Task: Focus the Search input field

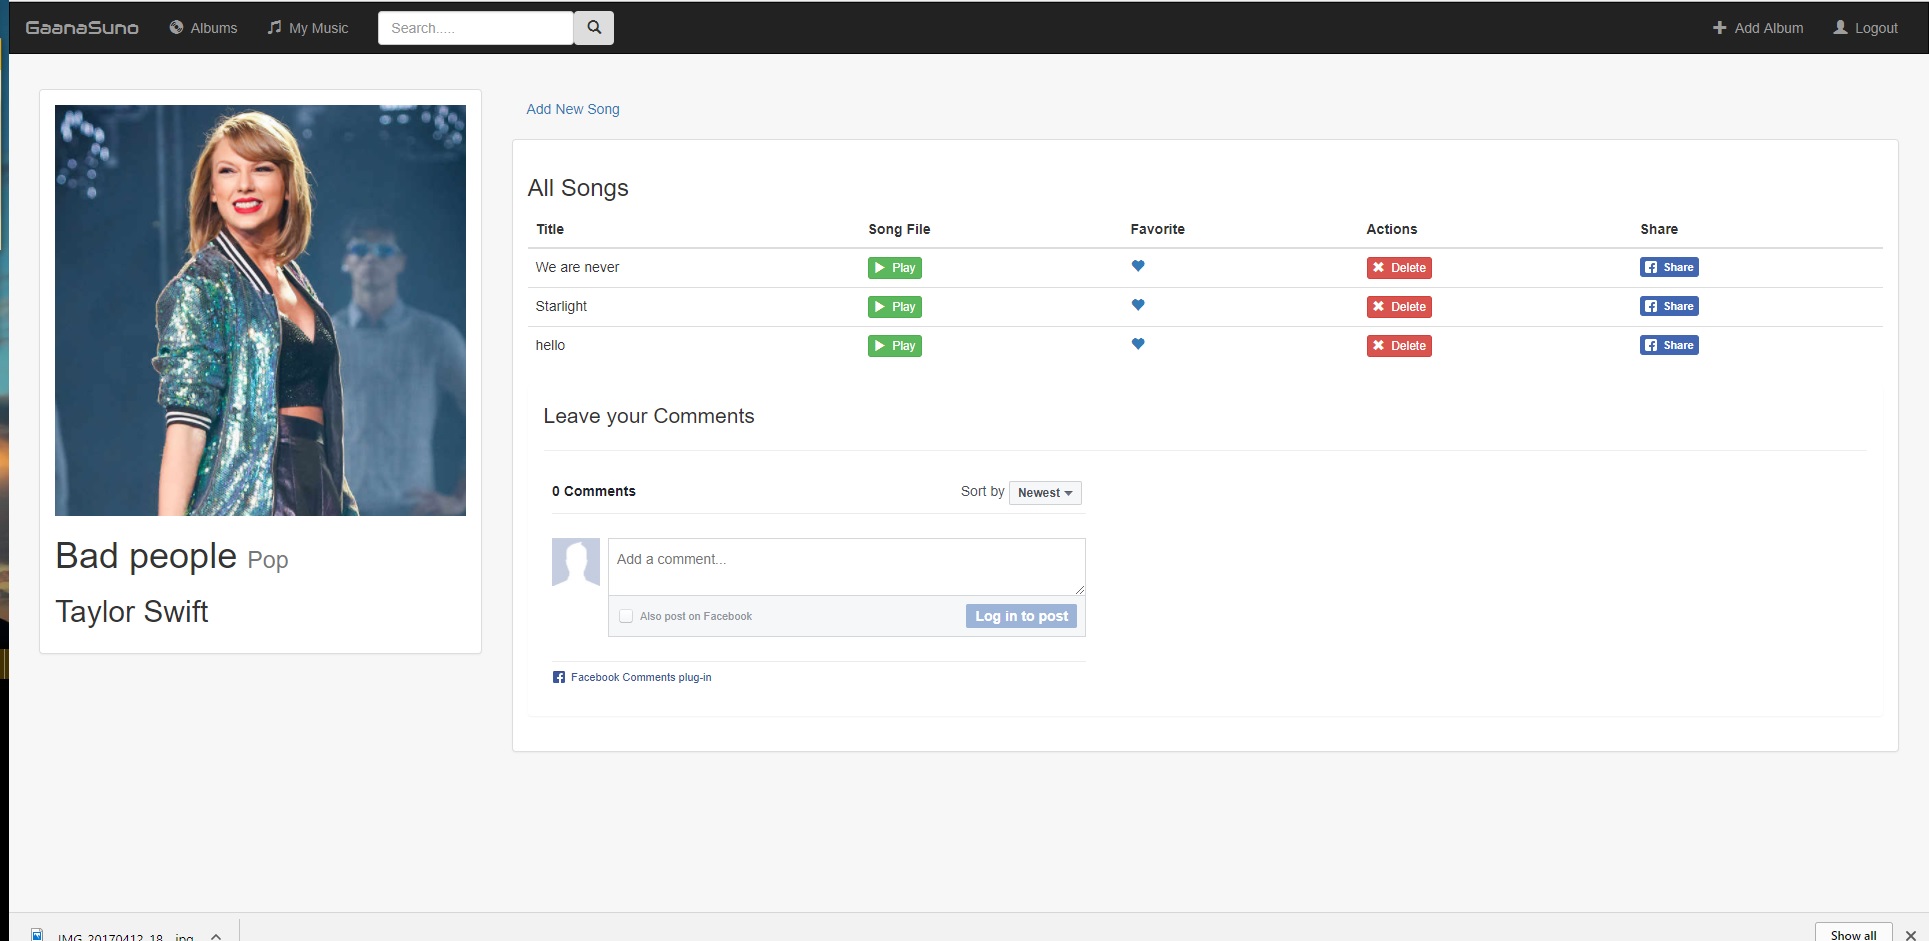Action: [476, 28]
